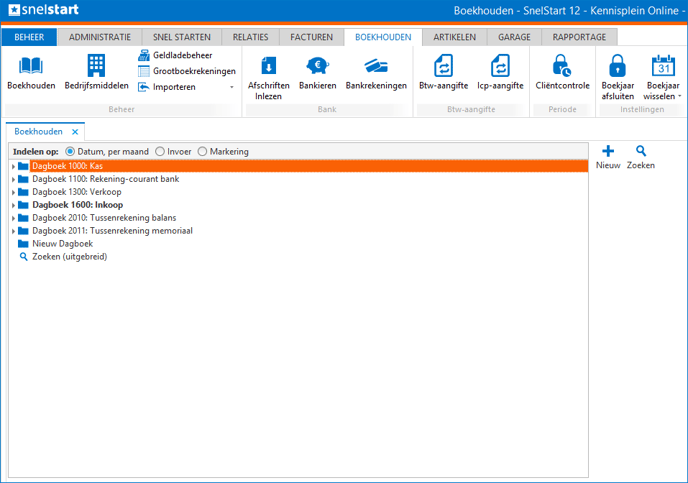Expand Dagboek 1600: Inkoop tree node

13,205
